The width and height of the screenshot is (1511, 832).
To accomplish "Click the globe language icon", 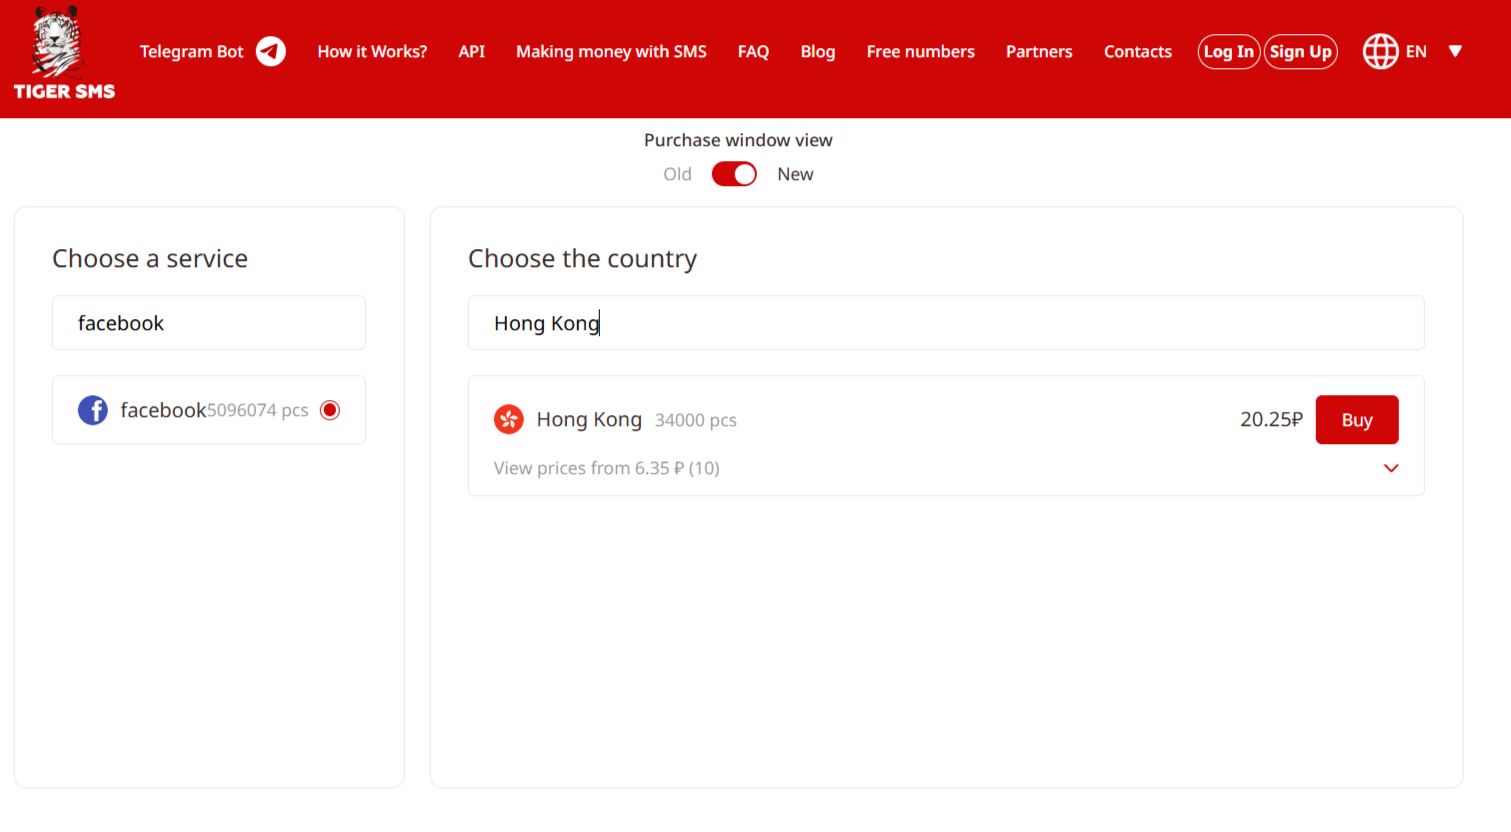I will (x=1380, y=51).
